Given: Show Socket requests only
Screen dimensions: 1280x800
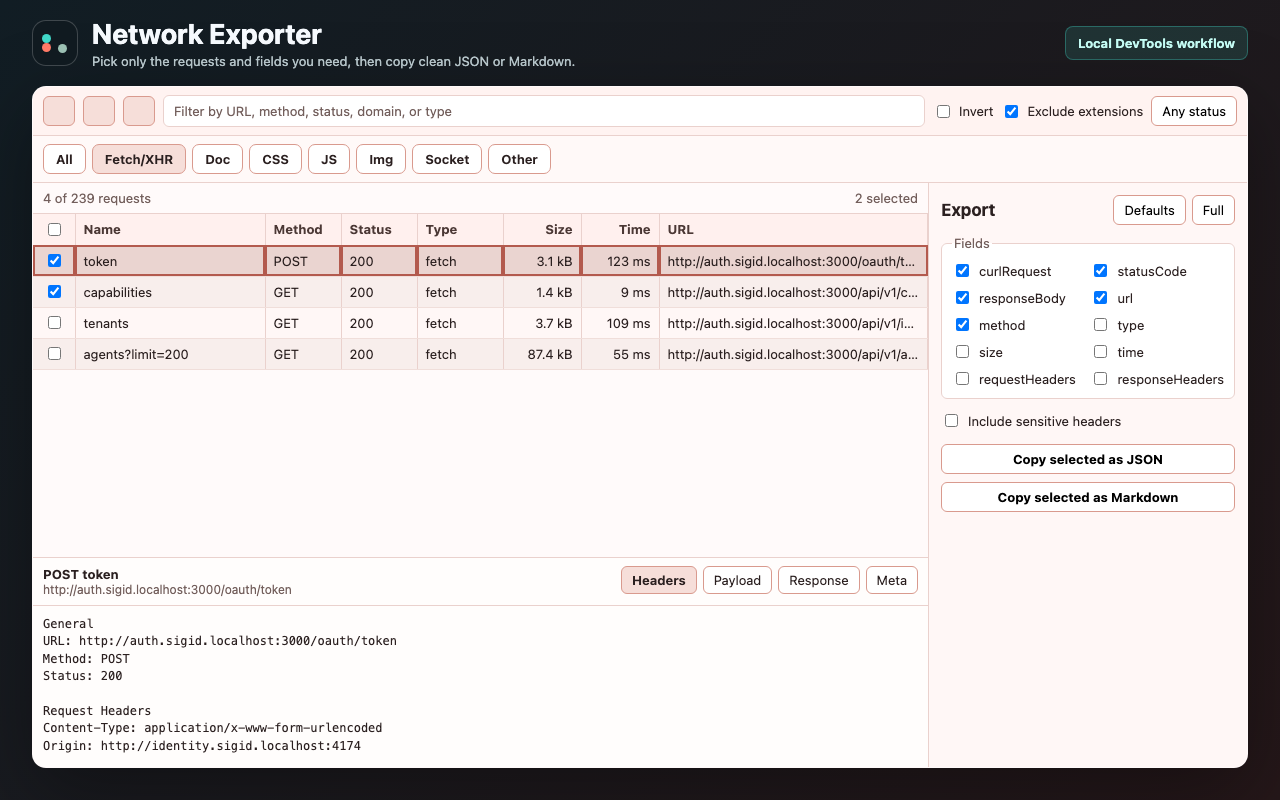Looking at the screenshot, I should point(447,159).
